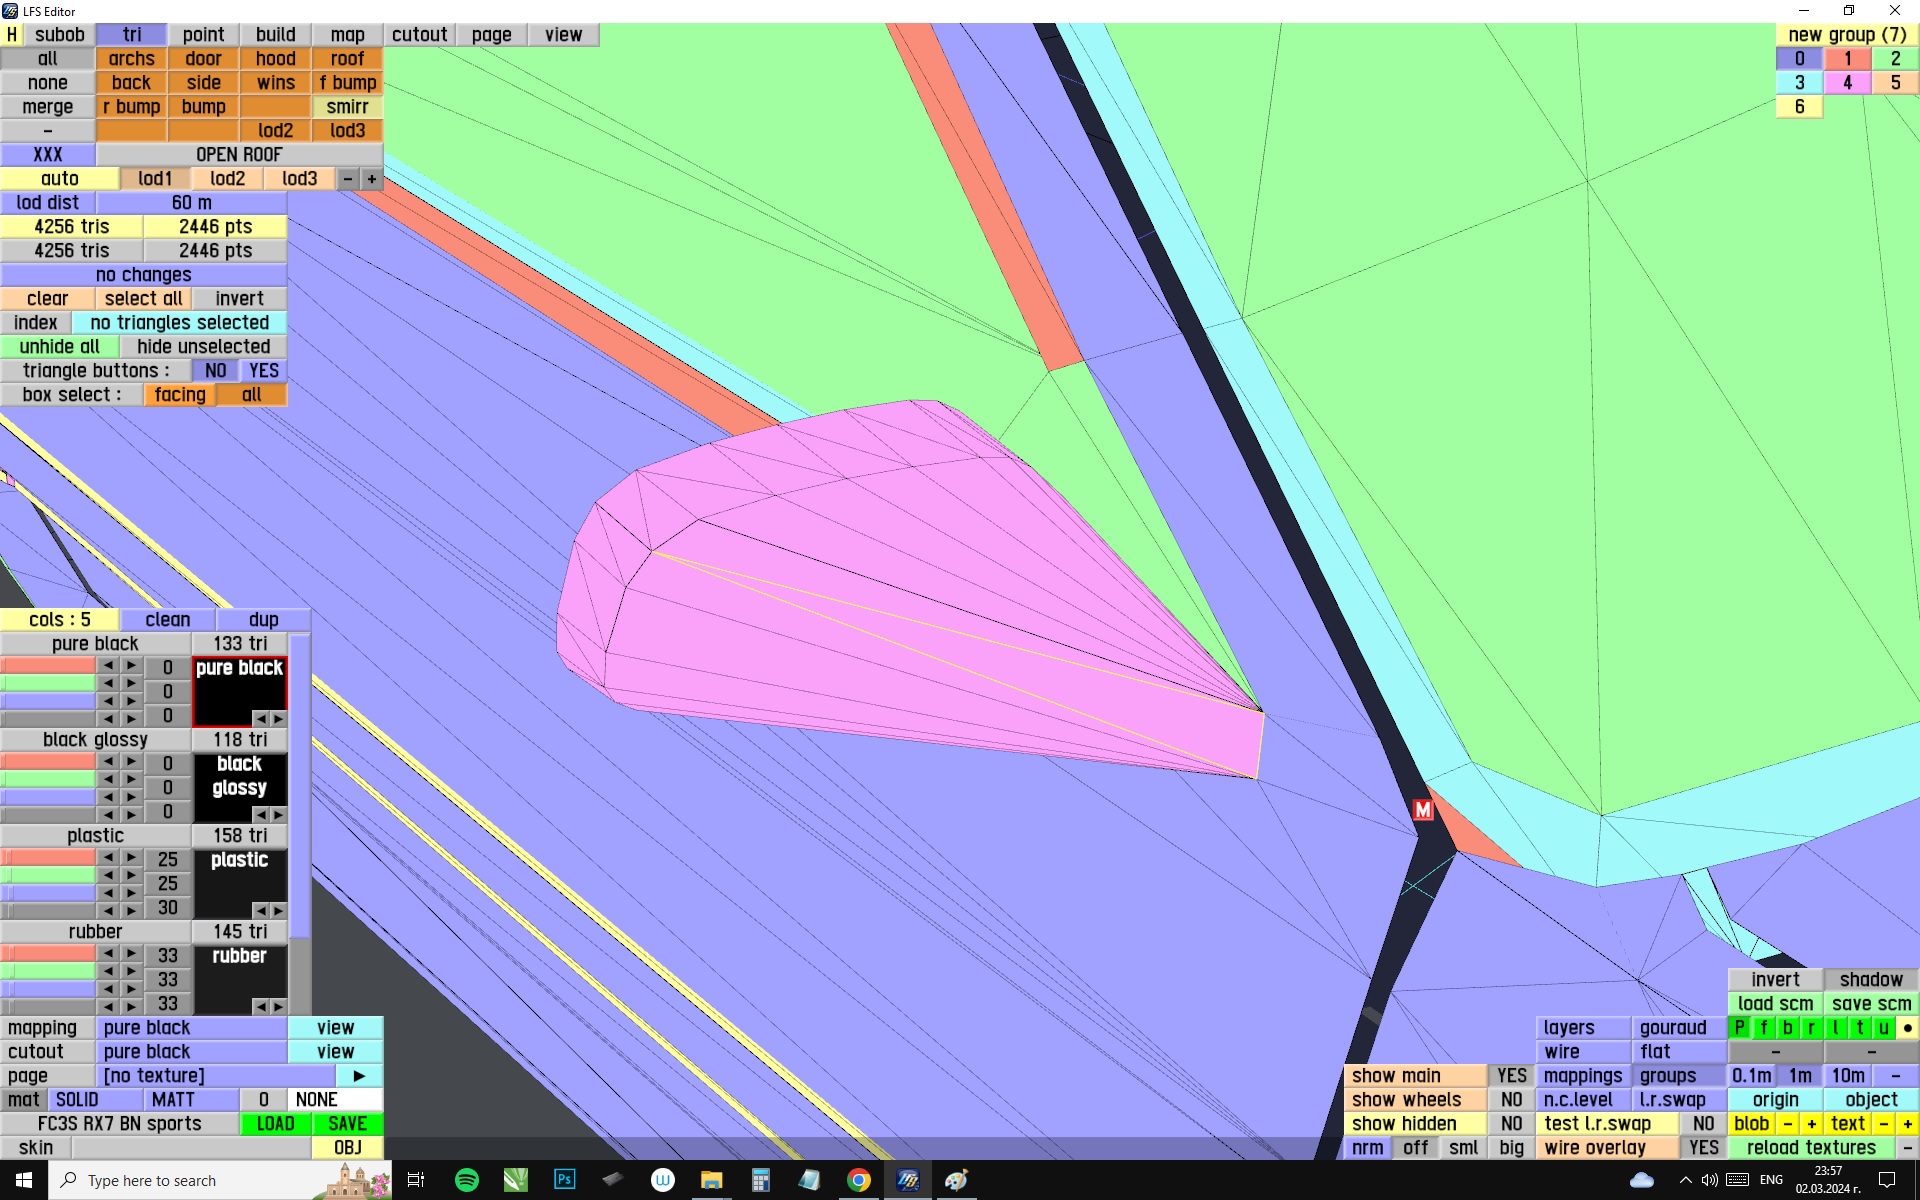Screen dimensions: 1920x1200
Task: Open Spotify from the taskbar
Action: coord(467,1180)
